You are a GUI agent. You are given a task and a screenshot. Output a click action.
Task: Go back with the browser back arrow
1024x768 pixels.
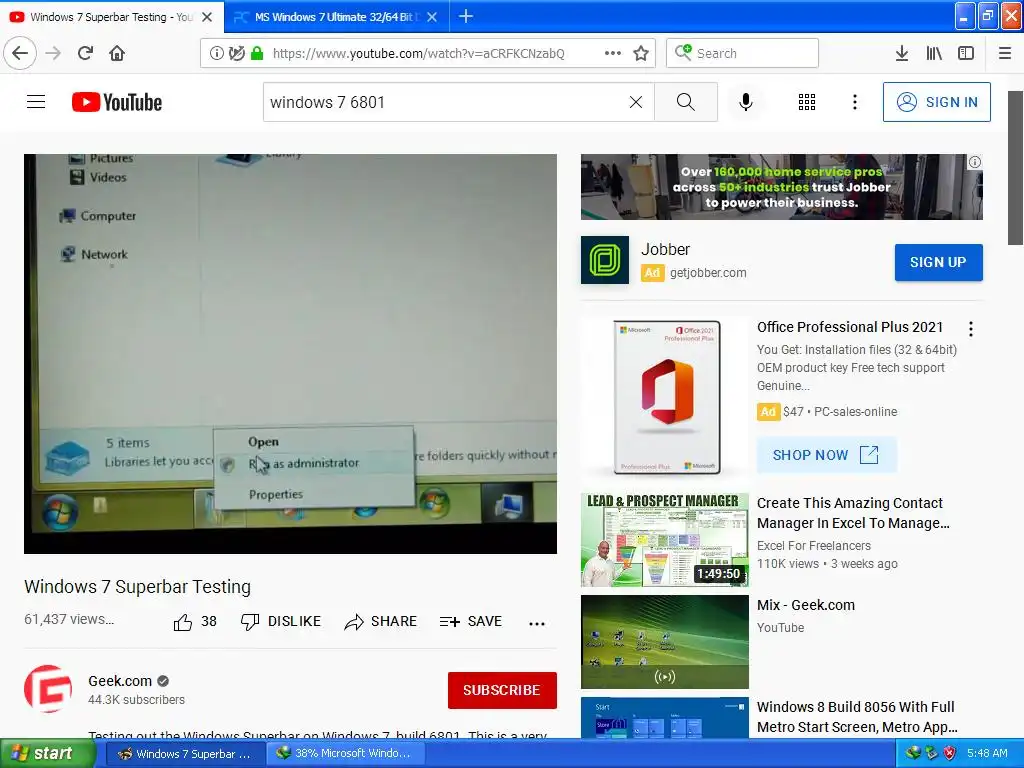click(20, 53)
